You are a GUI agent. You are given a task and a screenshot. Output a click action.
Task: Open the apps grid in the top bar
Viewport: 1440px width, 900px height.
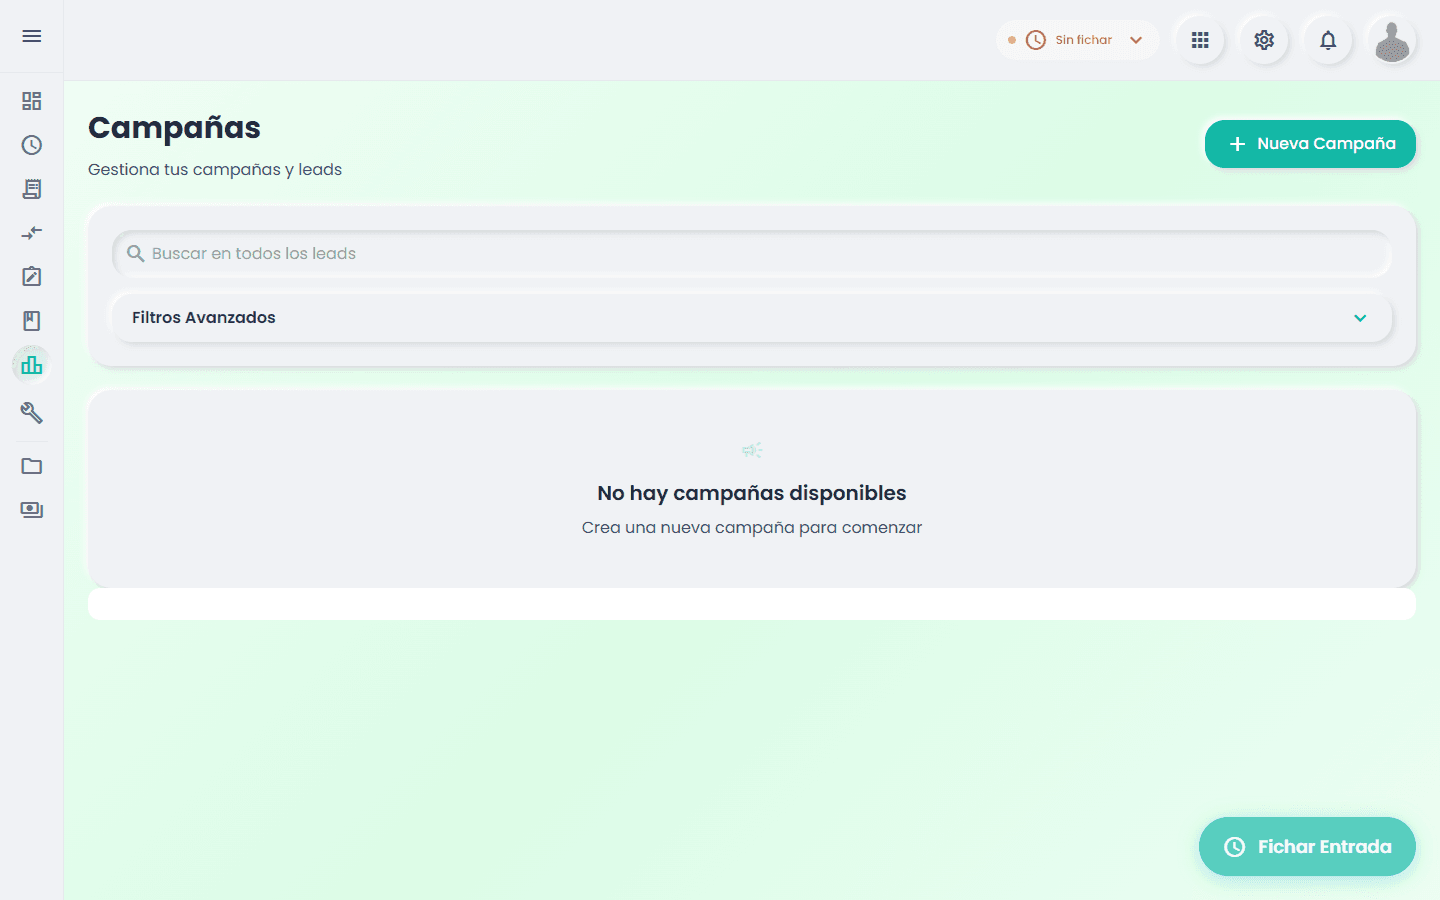click(x=1200, y=40)
